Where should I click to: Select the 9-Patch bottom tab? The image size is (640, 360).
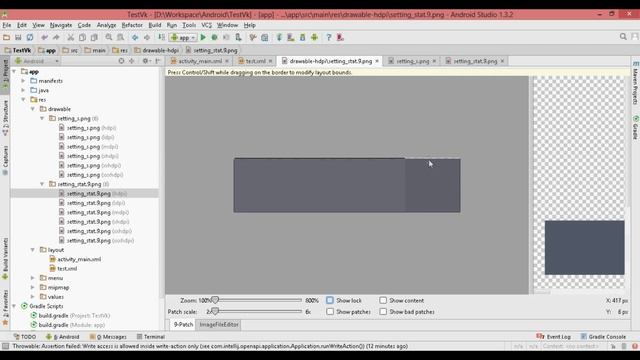point(183,324)
